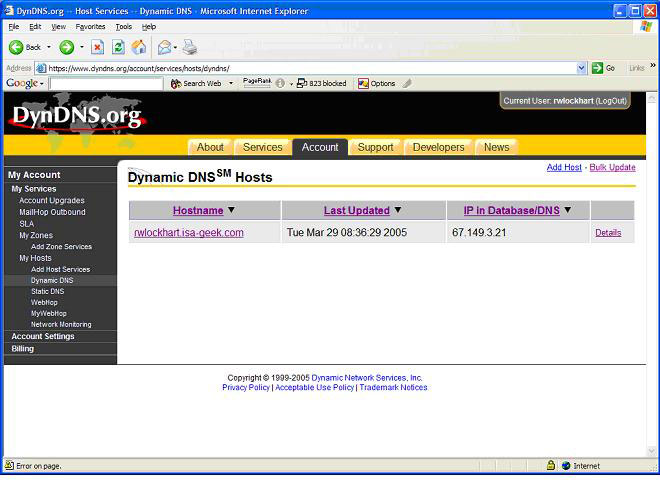Click the Internet zone globe icon
This screenshot has height=483, width=660.
point(566,465)
